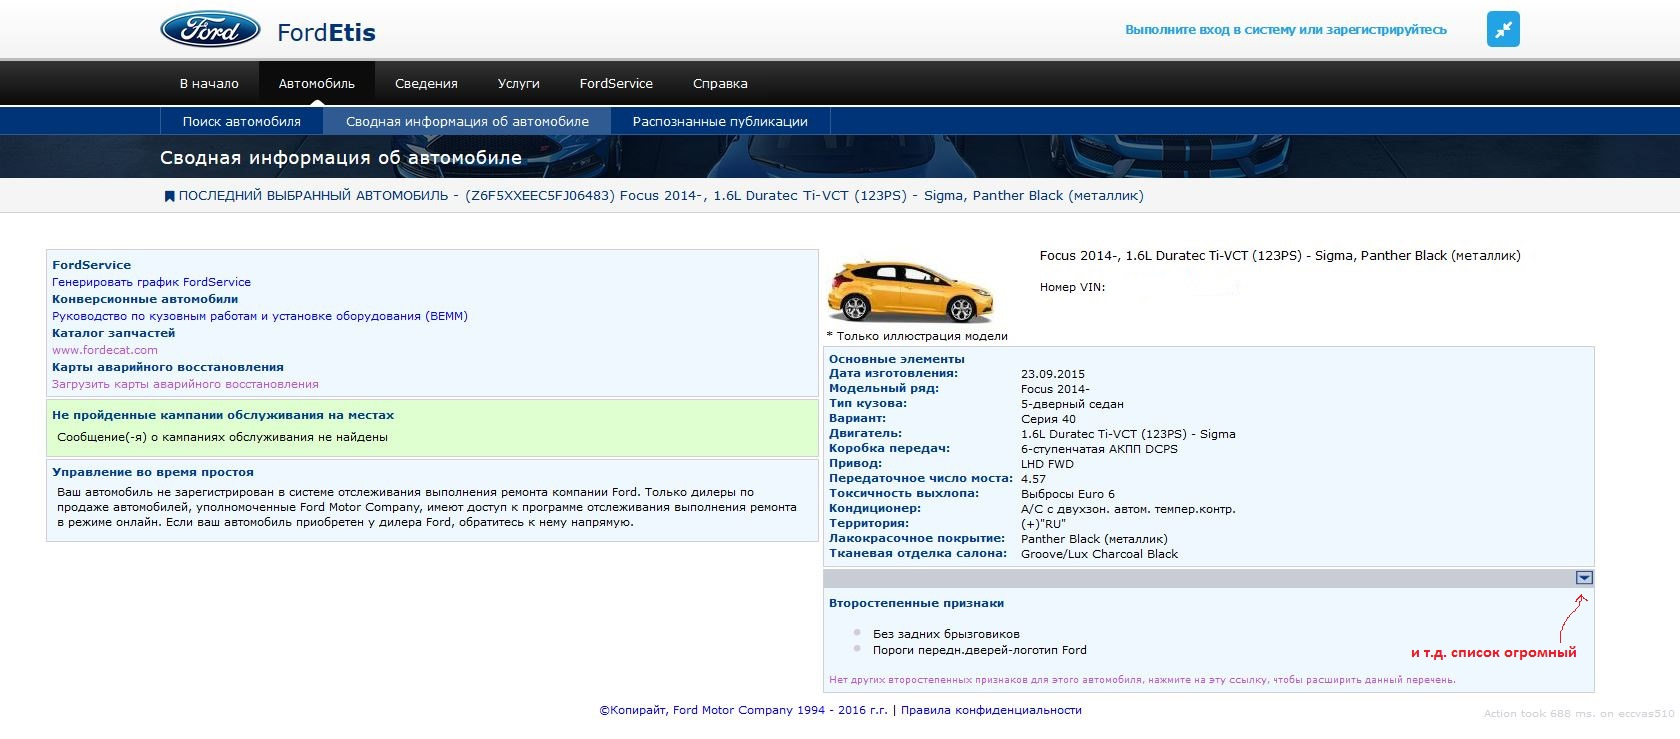Open the Сведения menu
This screenshot has height=739, width=1680.
(x=426, y=84)
